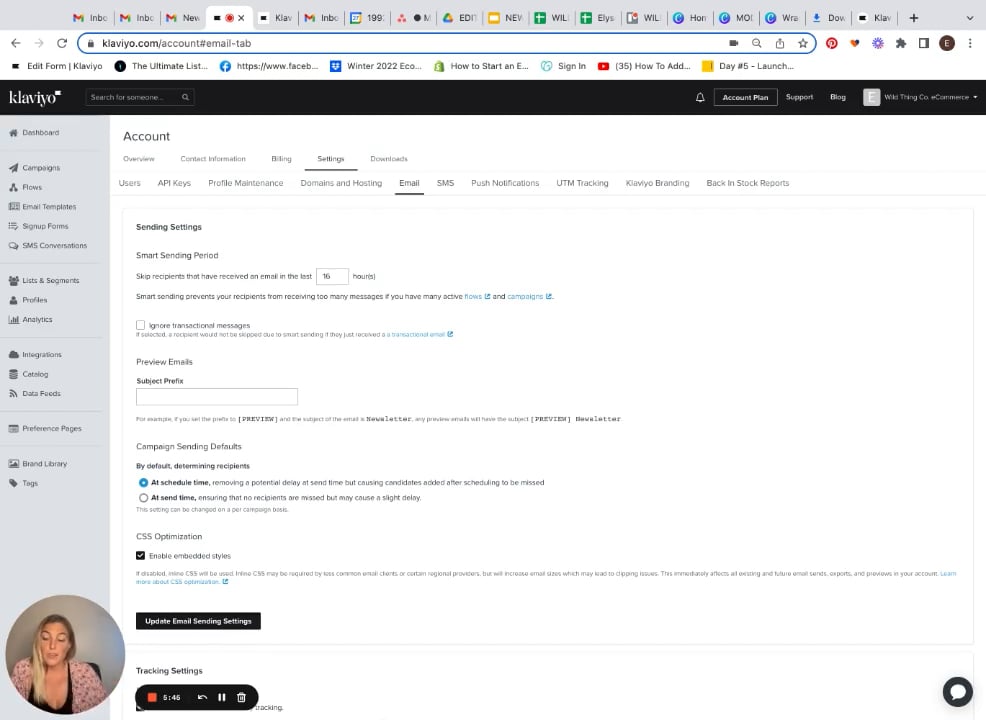This screenshot has width=986, height=720.
Task: Open Campaigns in the sidebar
Action: [35, 168]
